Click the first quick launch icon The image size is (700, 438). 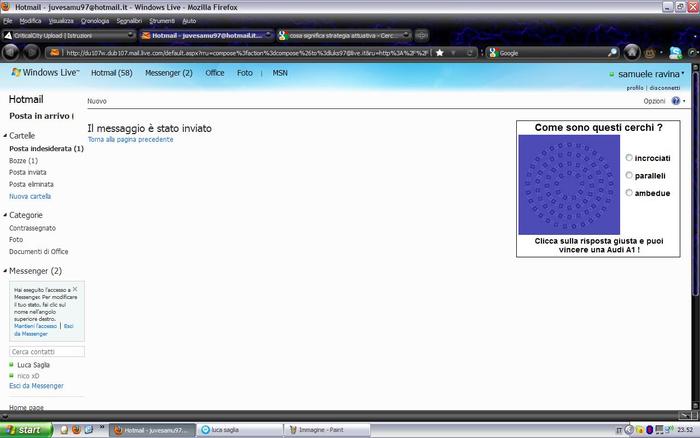click(x=64, y=430)
